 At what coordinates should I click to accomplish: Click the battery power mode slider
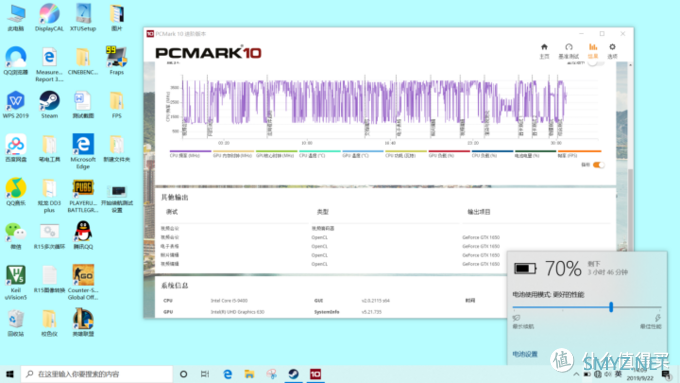[x=587, y=307]
